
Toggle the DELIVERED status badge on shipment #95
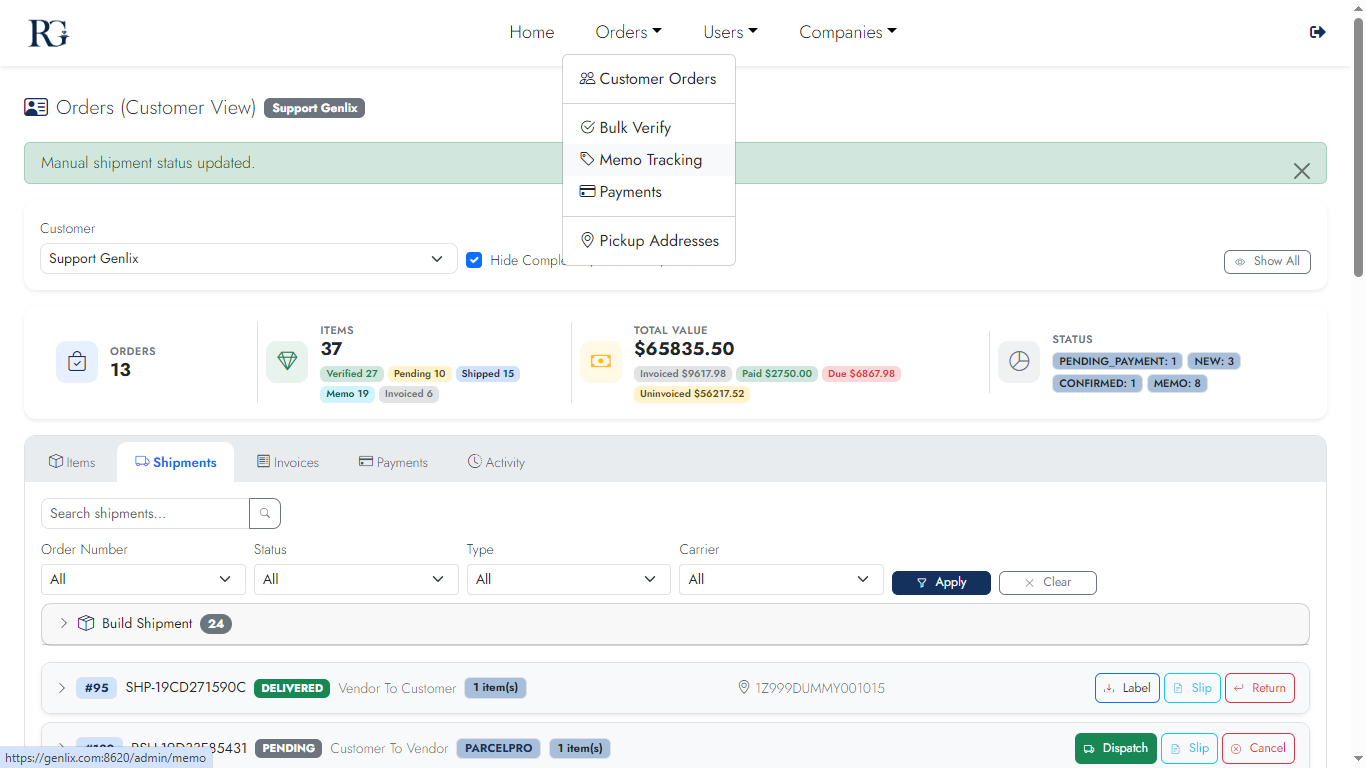click(291, 687)
